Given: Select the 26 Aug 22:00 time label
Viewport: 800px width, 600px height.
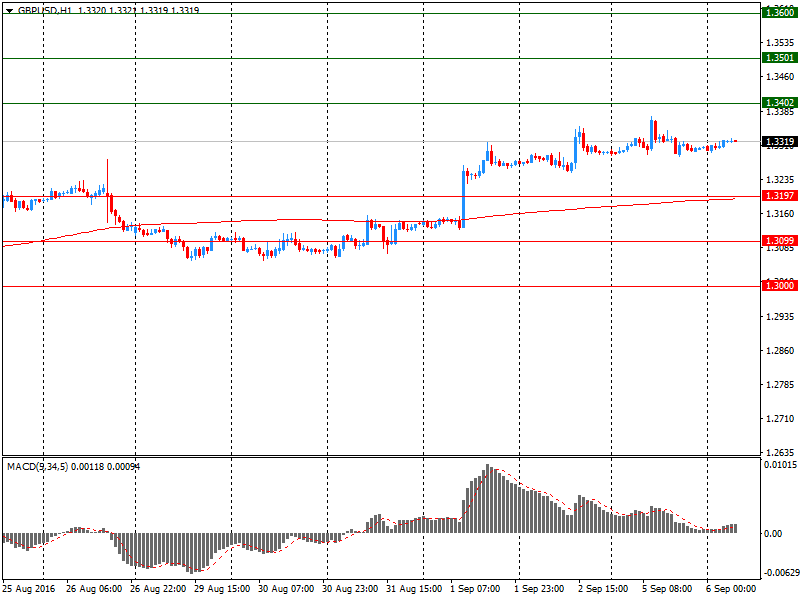Looking at the screenshot, I should tap(158, 588).
